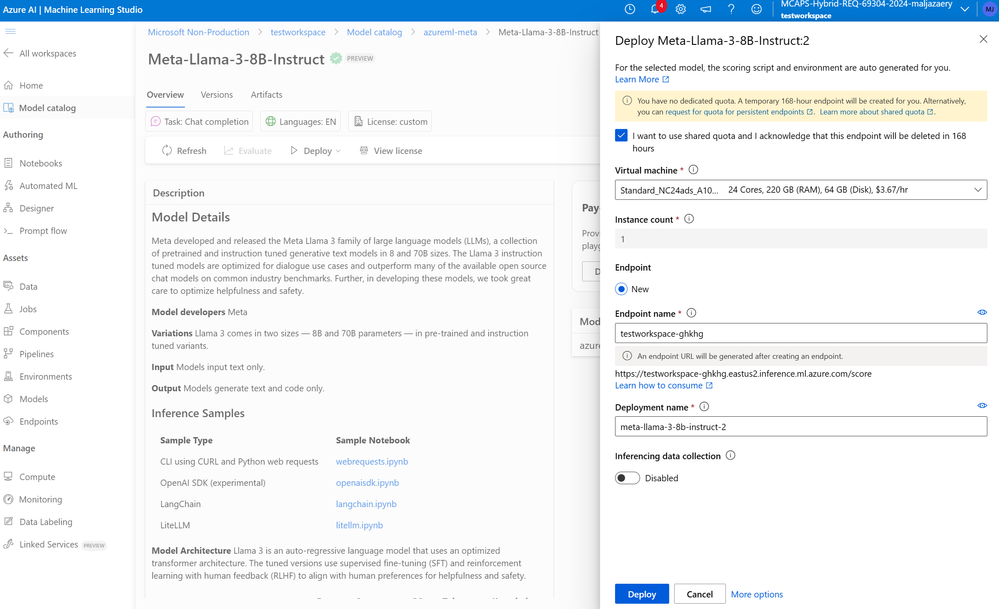Go to azureml-meta breadcrumb

450,32
